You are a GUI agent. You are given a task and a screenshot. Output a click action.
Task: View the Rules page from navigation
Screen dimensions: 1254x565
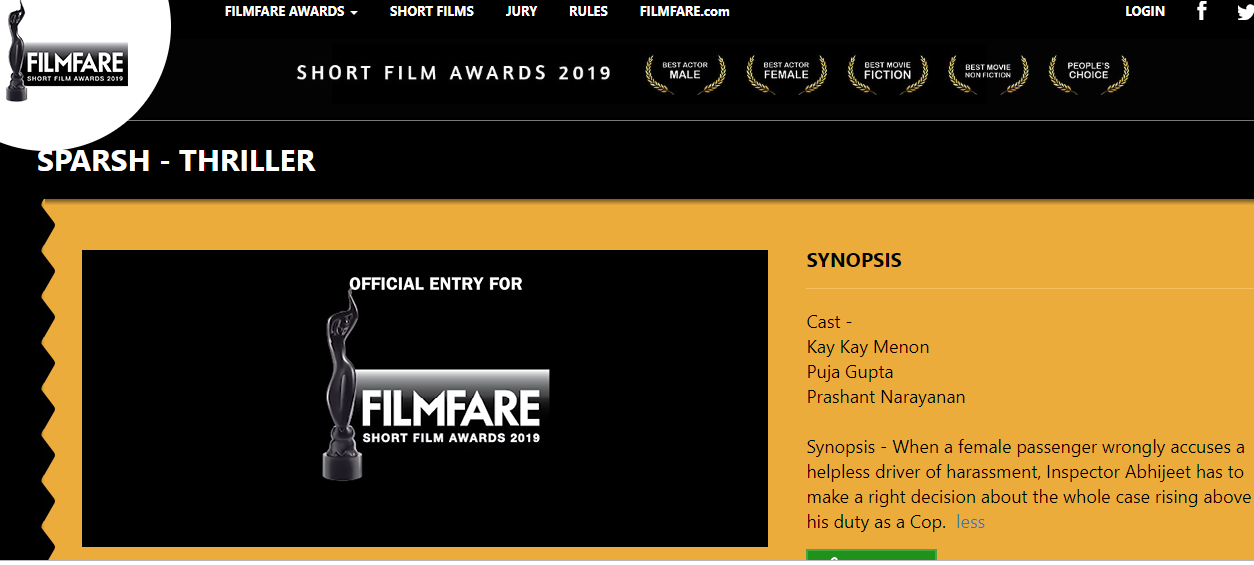tap(588, 12)
